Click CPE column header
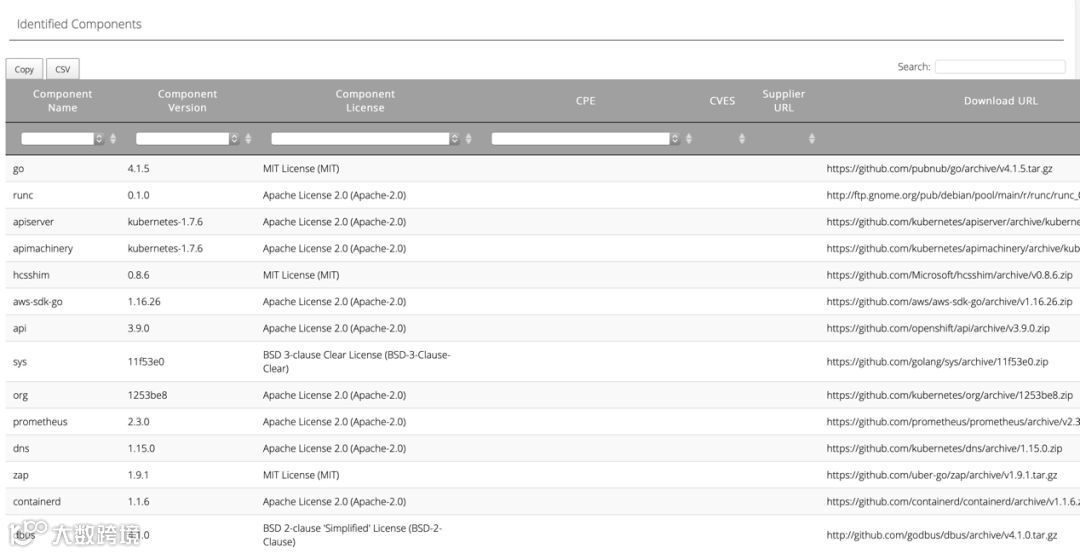 (585, 101)
